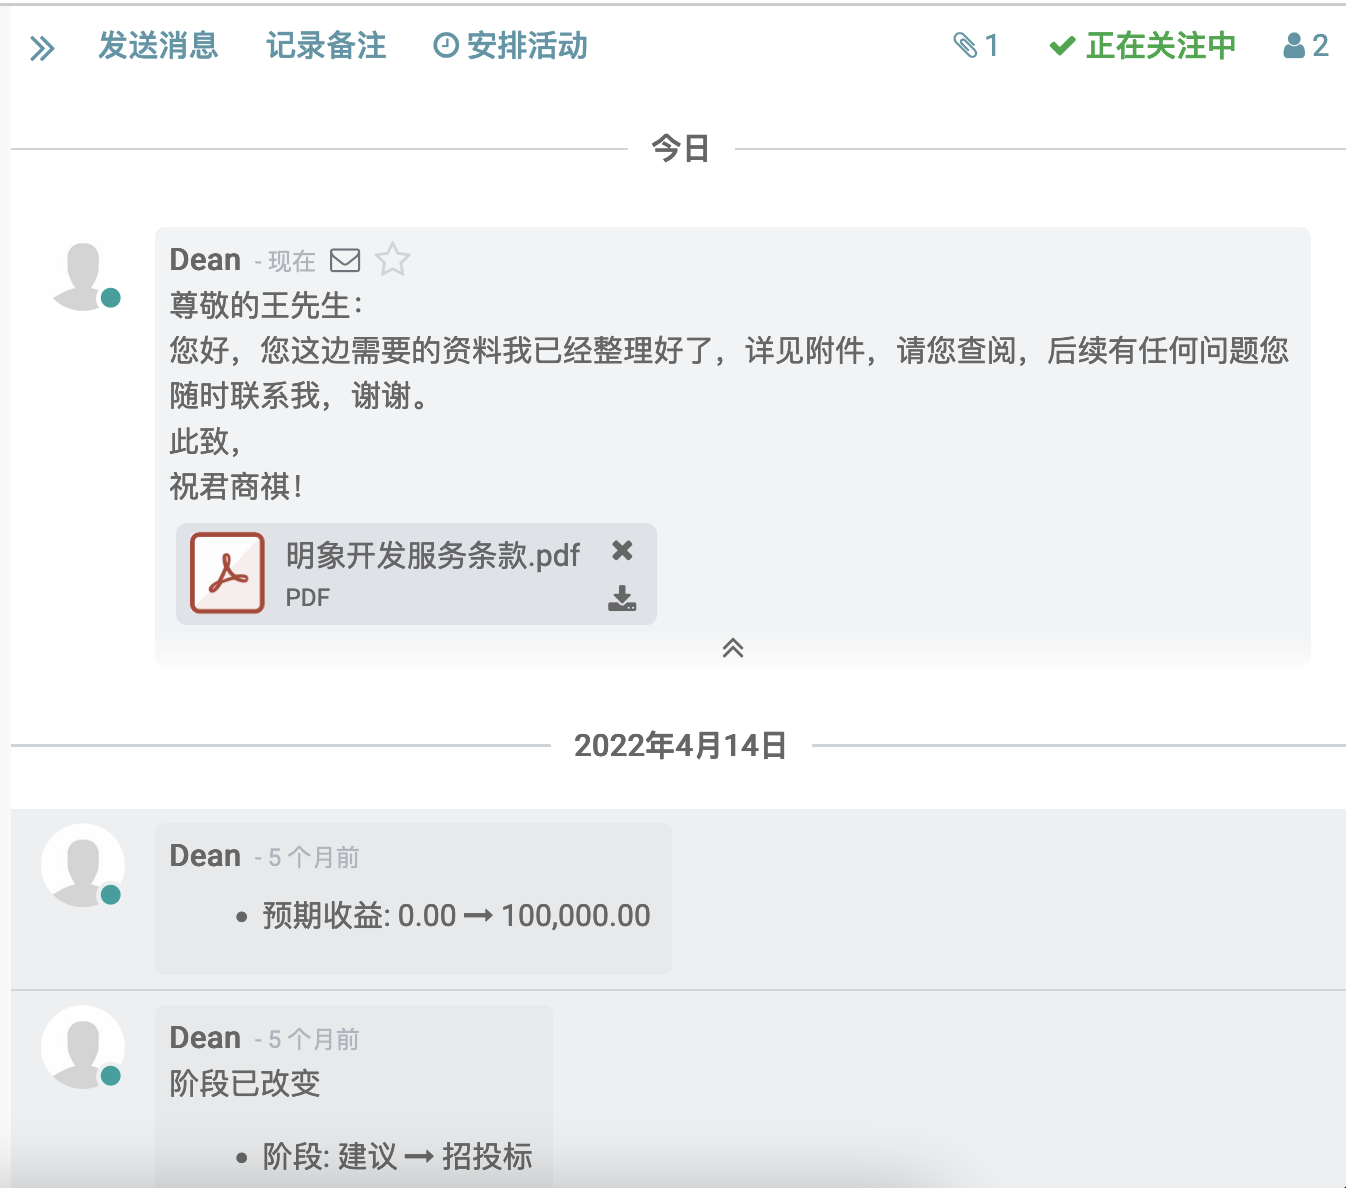1346x1188 pixels.
Task: Collapse the message with double up chevron
Action: [x=733, y=648]
